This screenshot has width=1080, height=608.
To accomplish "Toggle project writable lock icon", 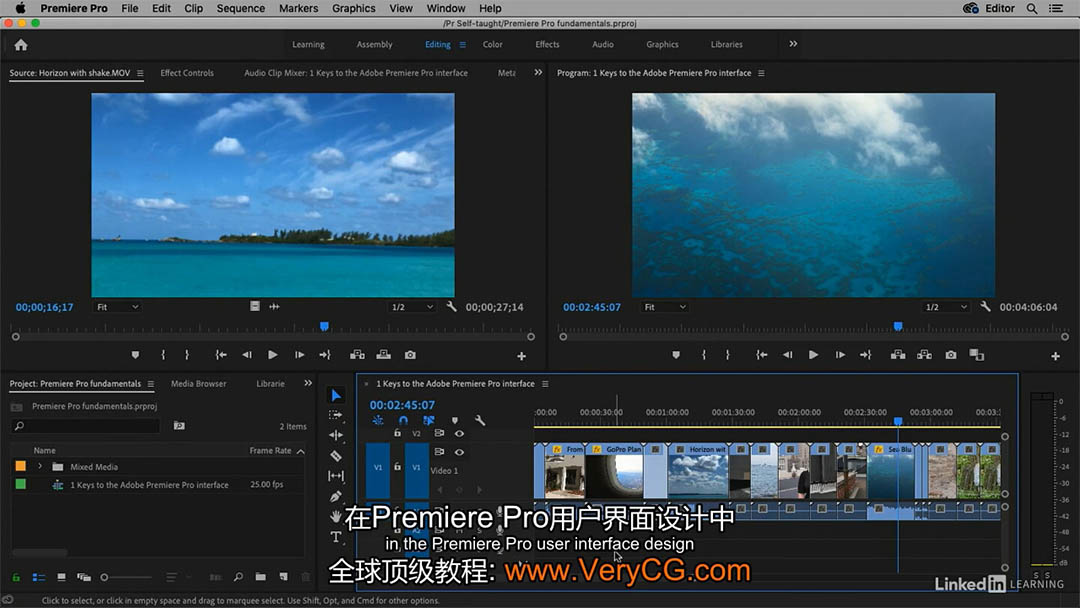I will [16, 577].
